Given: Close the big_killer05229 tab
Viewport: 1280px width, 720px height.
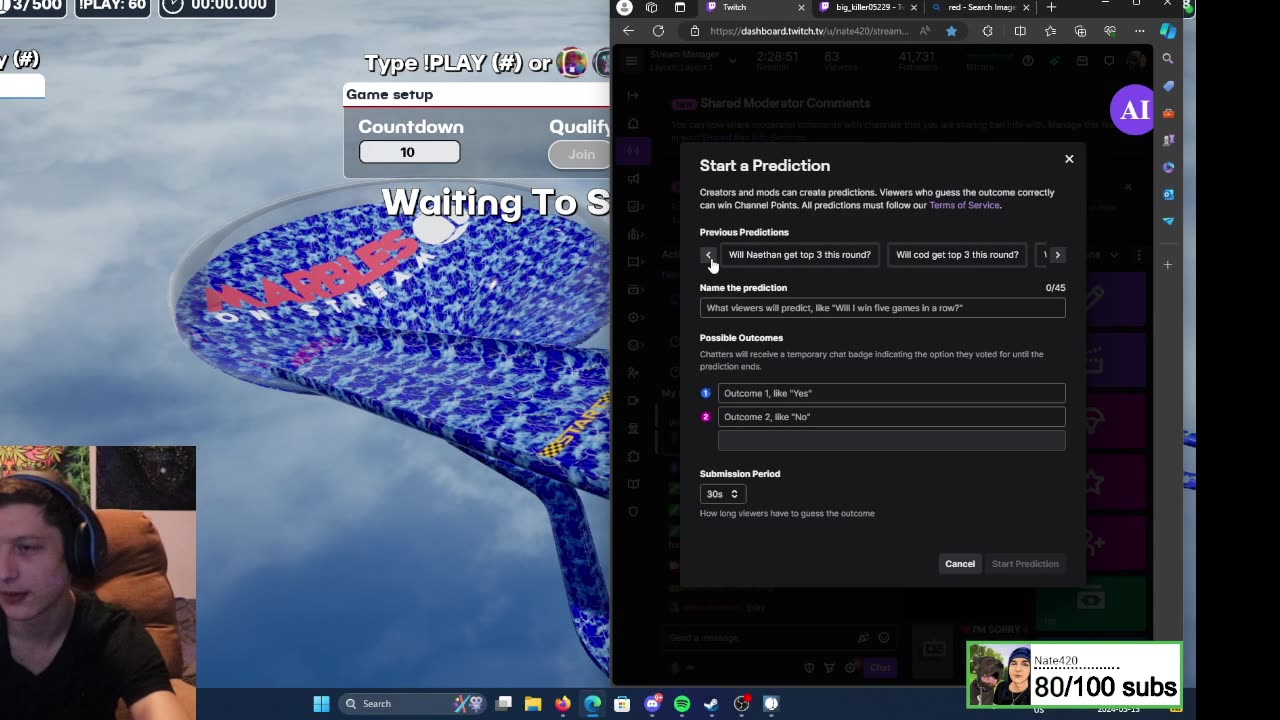Looking at the screenshot, I should 913,7.
